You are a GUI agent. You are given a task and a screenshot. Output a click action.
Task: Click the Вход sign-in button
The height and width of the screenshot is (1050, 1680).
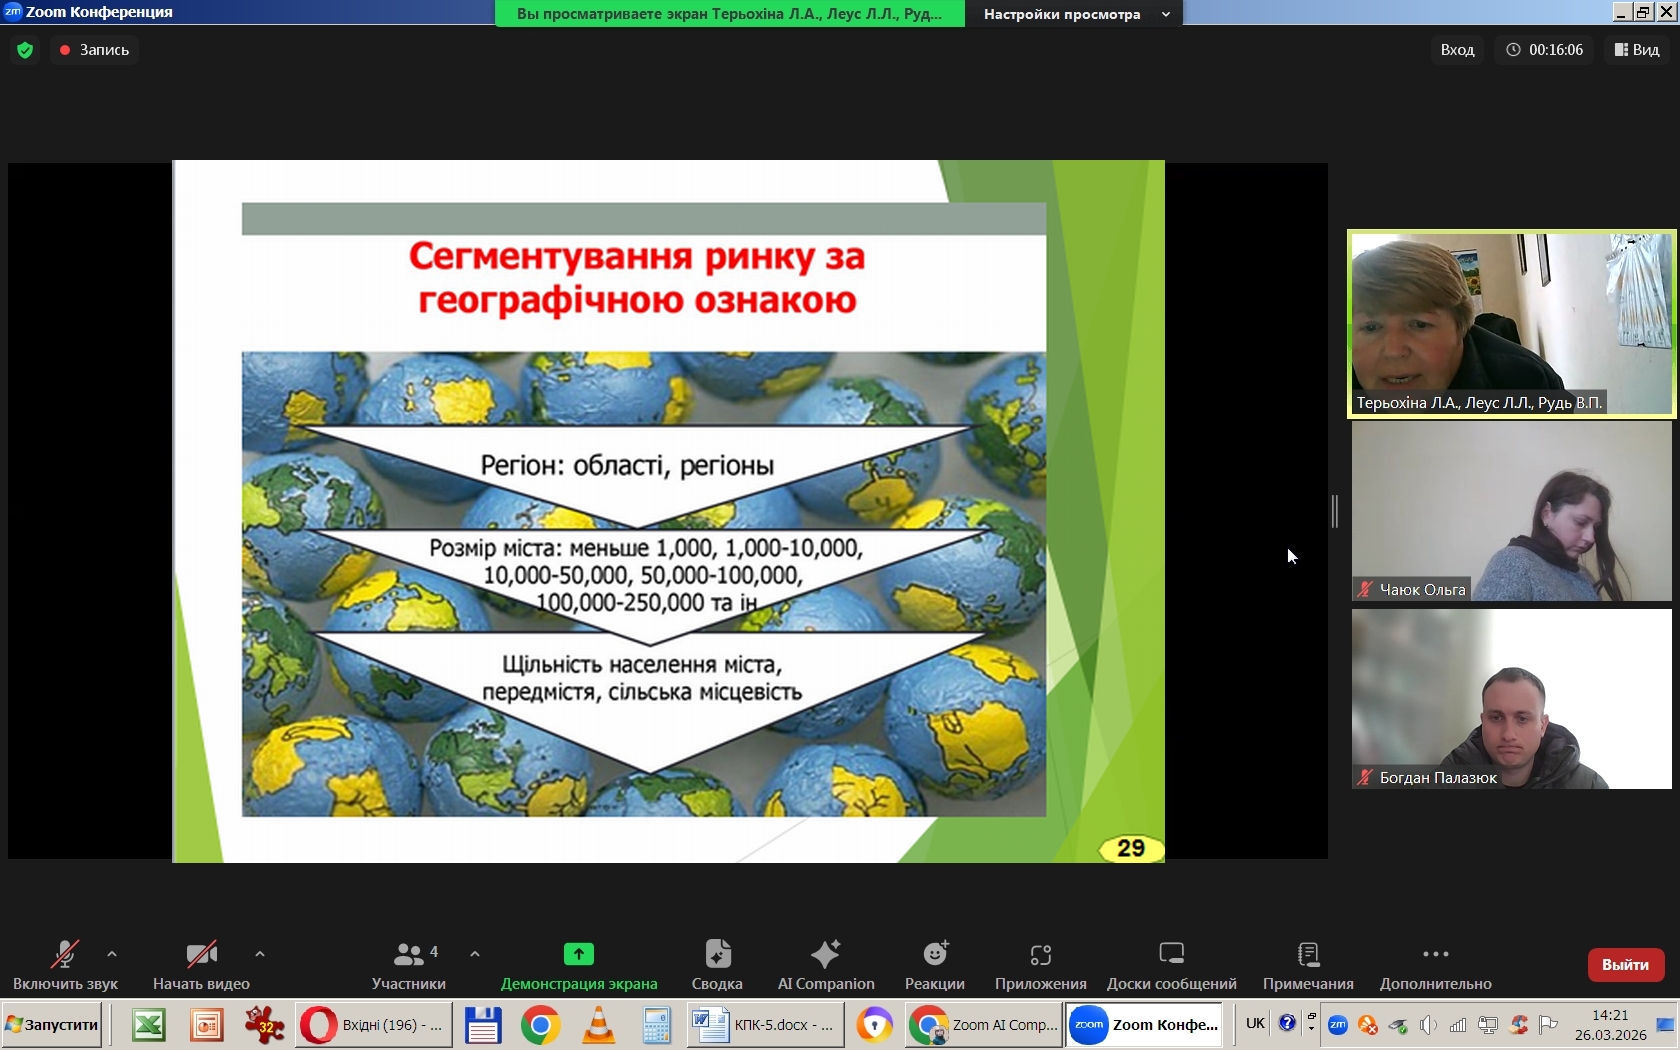pos(1457,50)
